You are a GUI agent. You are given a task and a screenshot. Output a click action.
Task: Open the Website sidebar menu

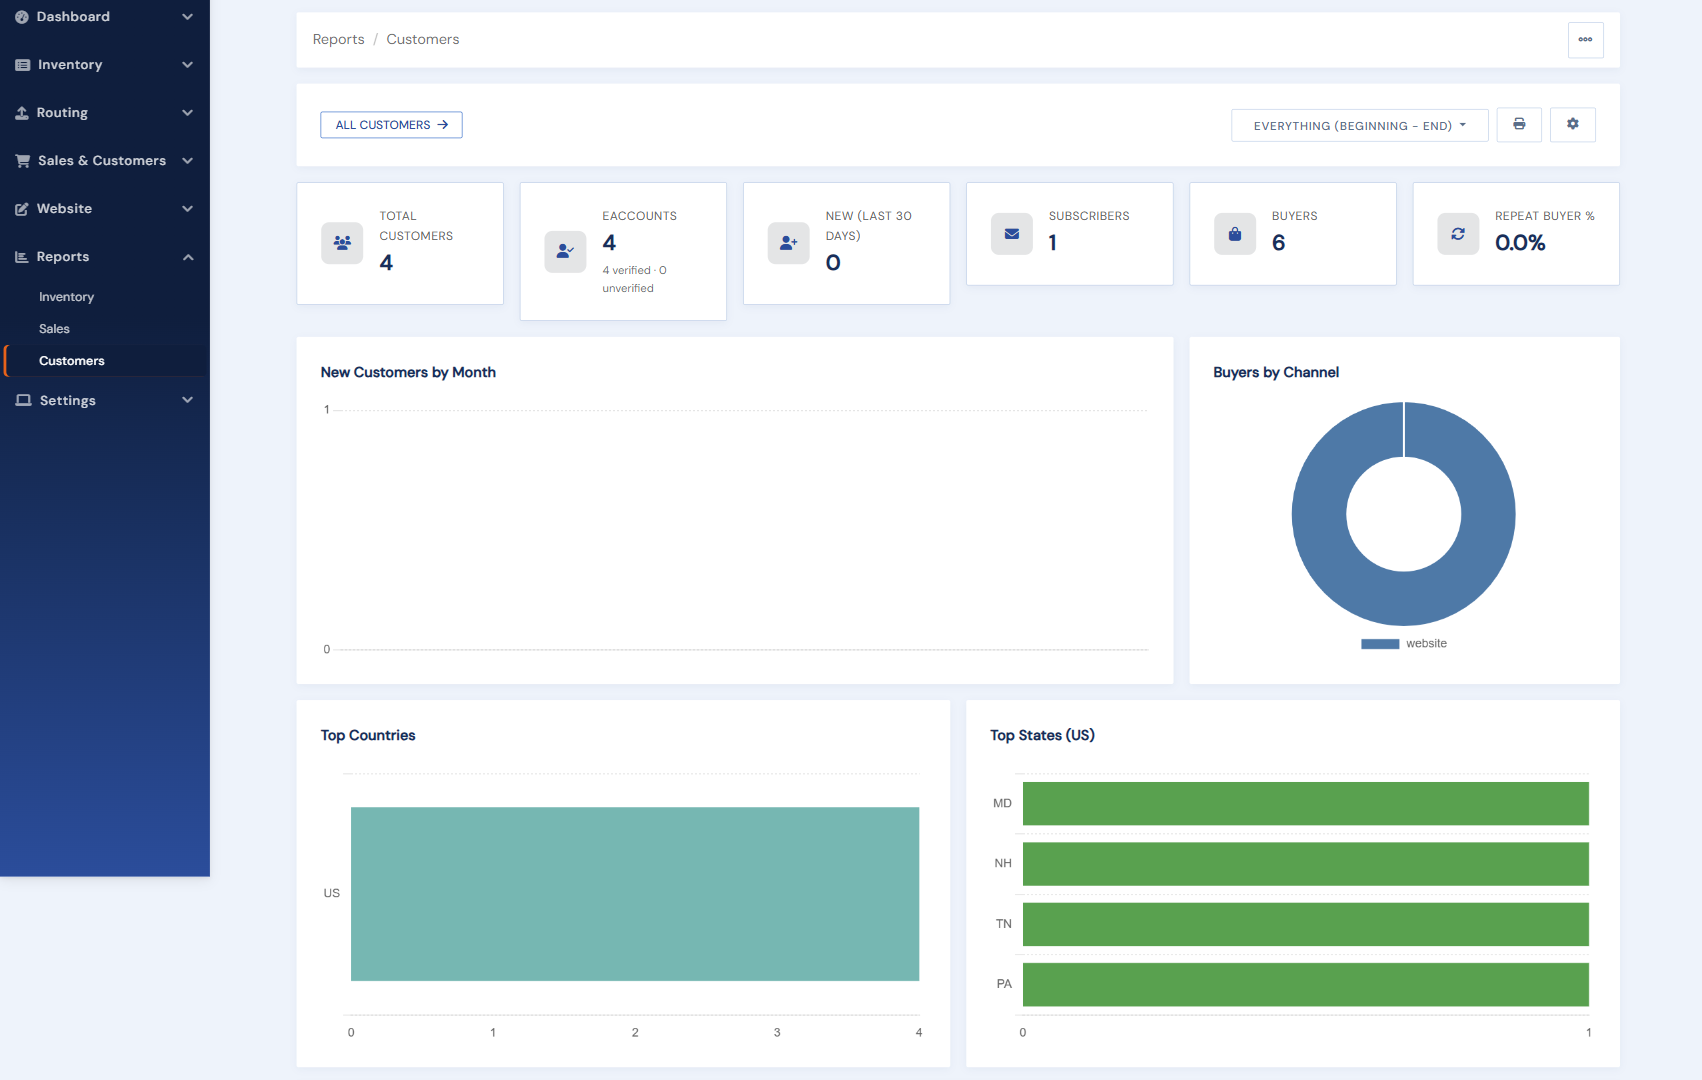(x=105, y=209)
